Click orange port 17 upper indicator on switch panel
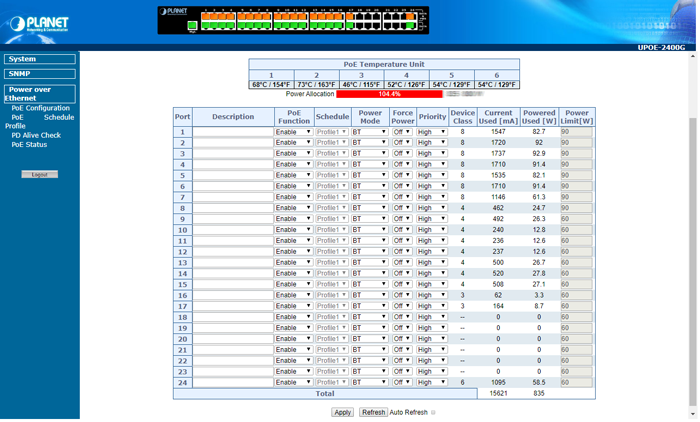 click(350, 17)
